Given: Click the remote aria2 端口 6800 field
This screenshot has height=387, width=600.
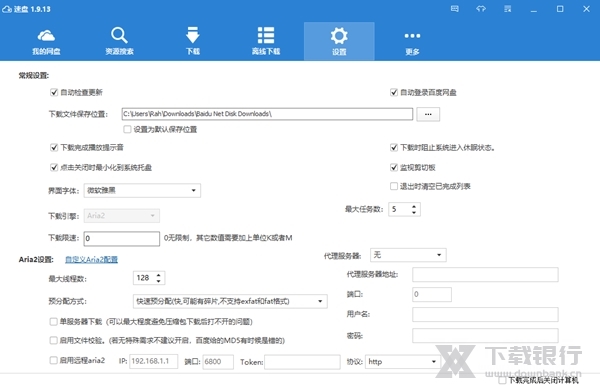Looking at the screenshot, I should click(218, 362).
